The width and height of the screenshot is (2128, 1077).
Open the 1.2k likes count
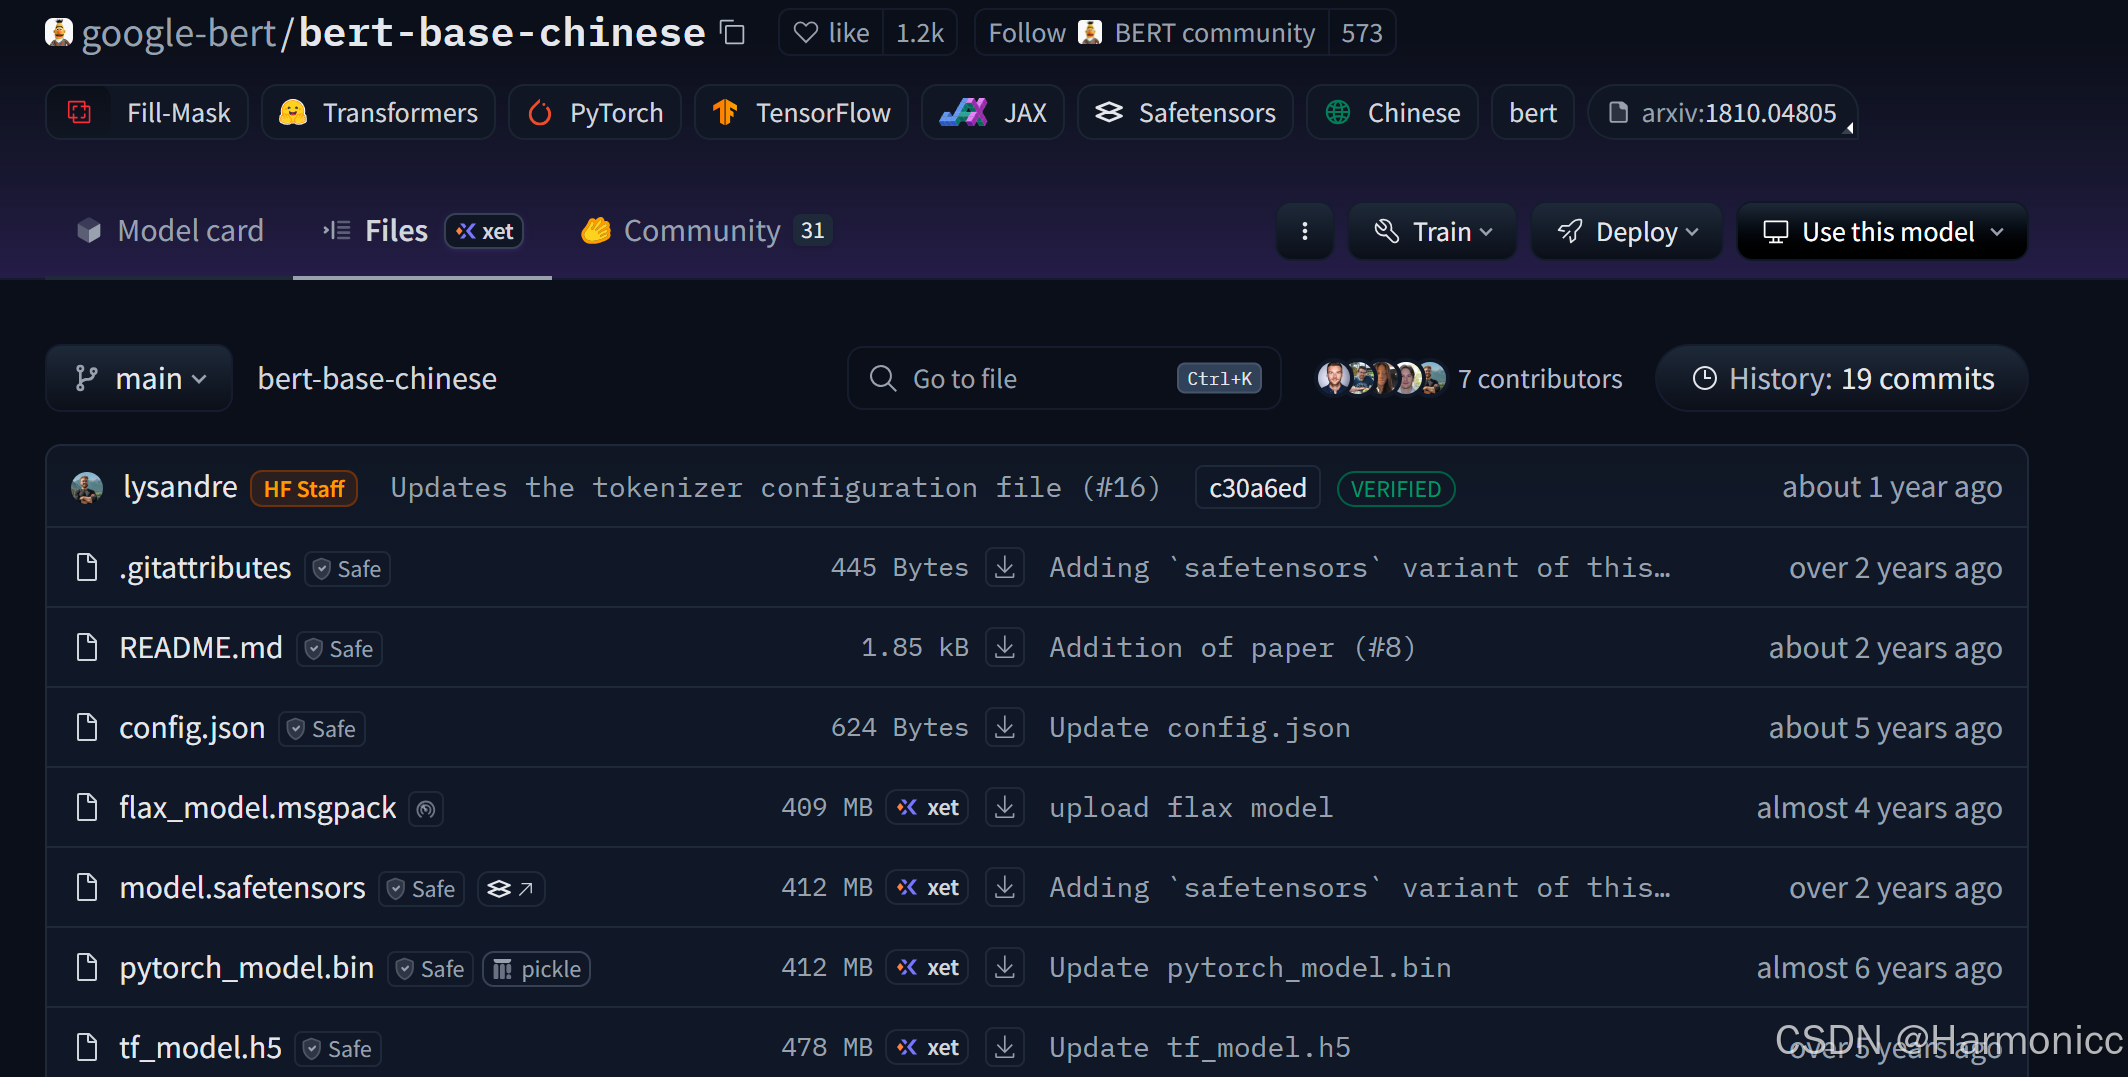pyautogui.click(x=920, y=33)
